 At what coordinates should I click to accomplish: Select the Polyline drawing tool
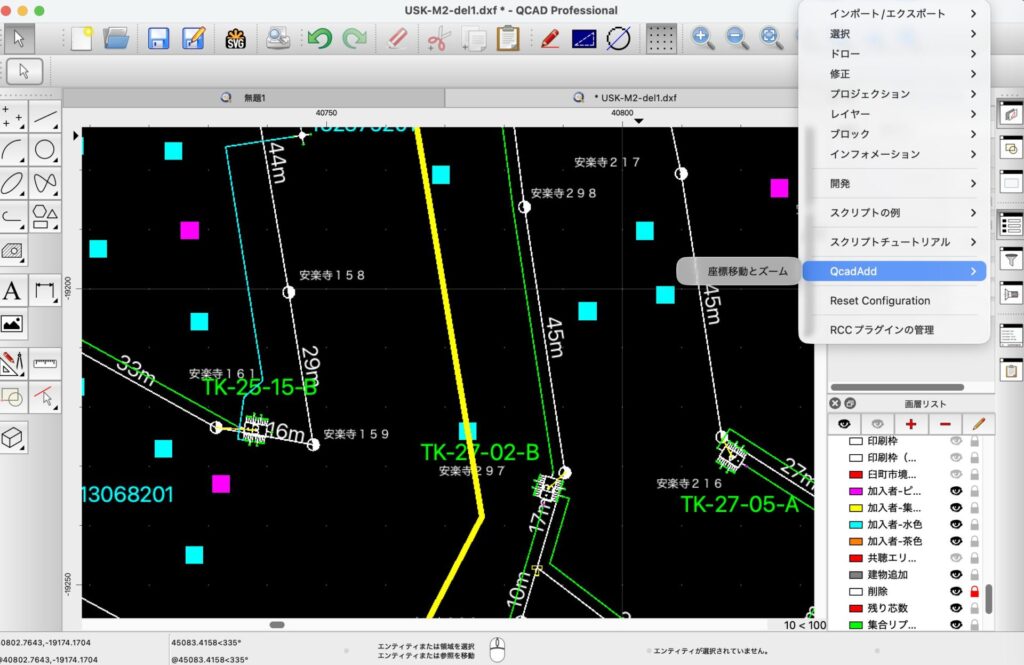(13, 216)
